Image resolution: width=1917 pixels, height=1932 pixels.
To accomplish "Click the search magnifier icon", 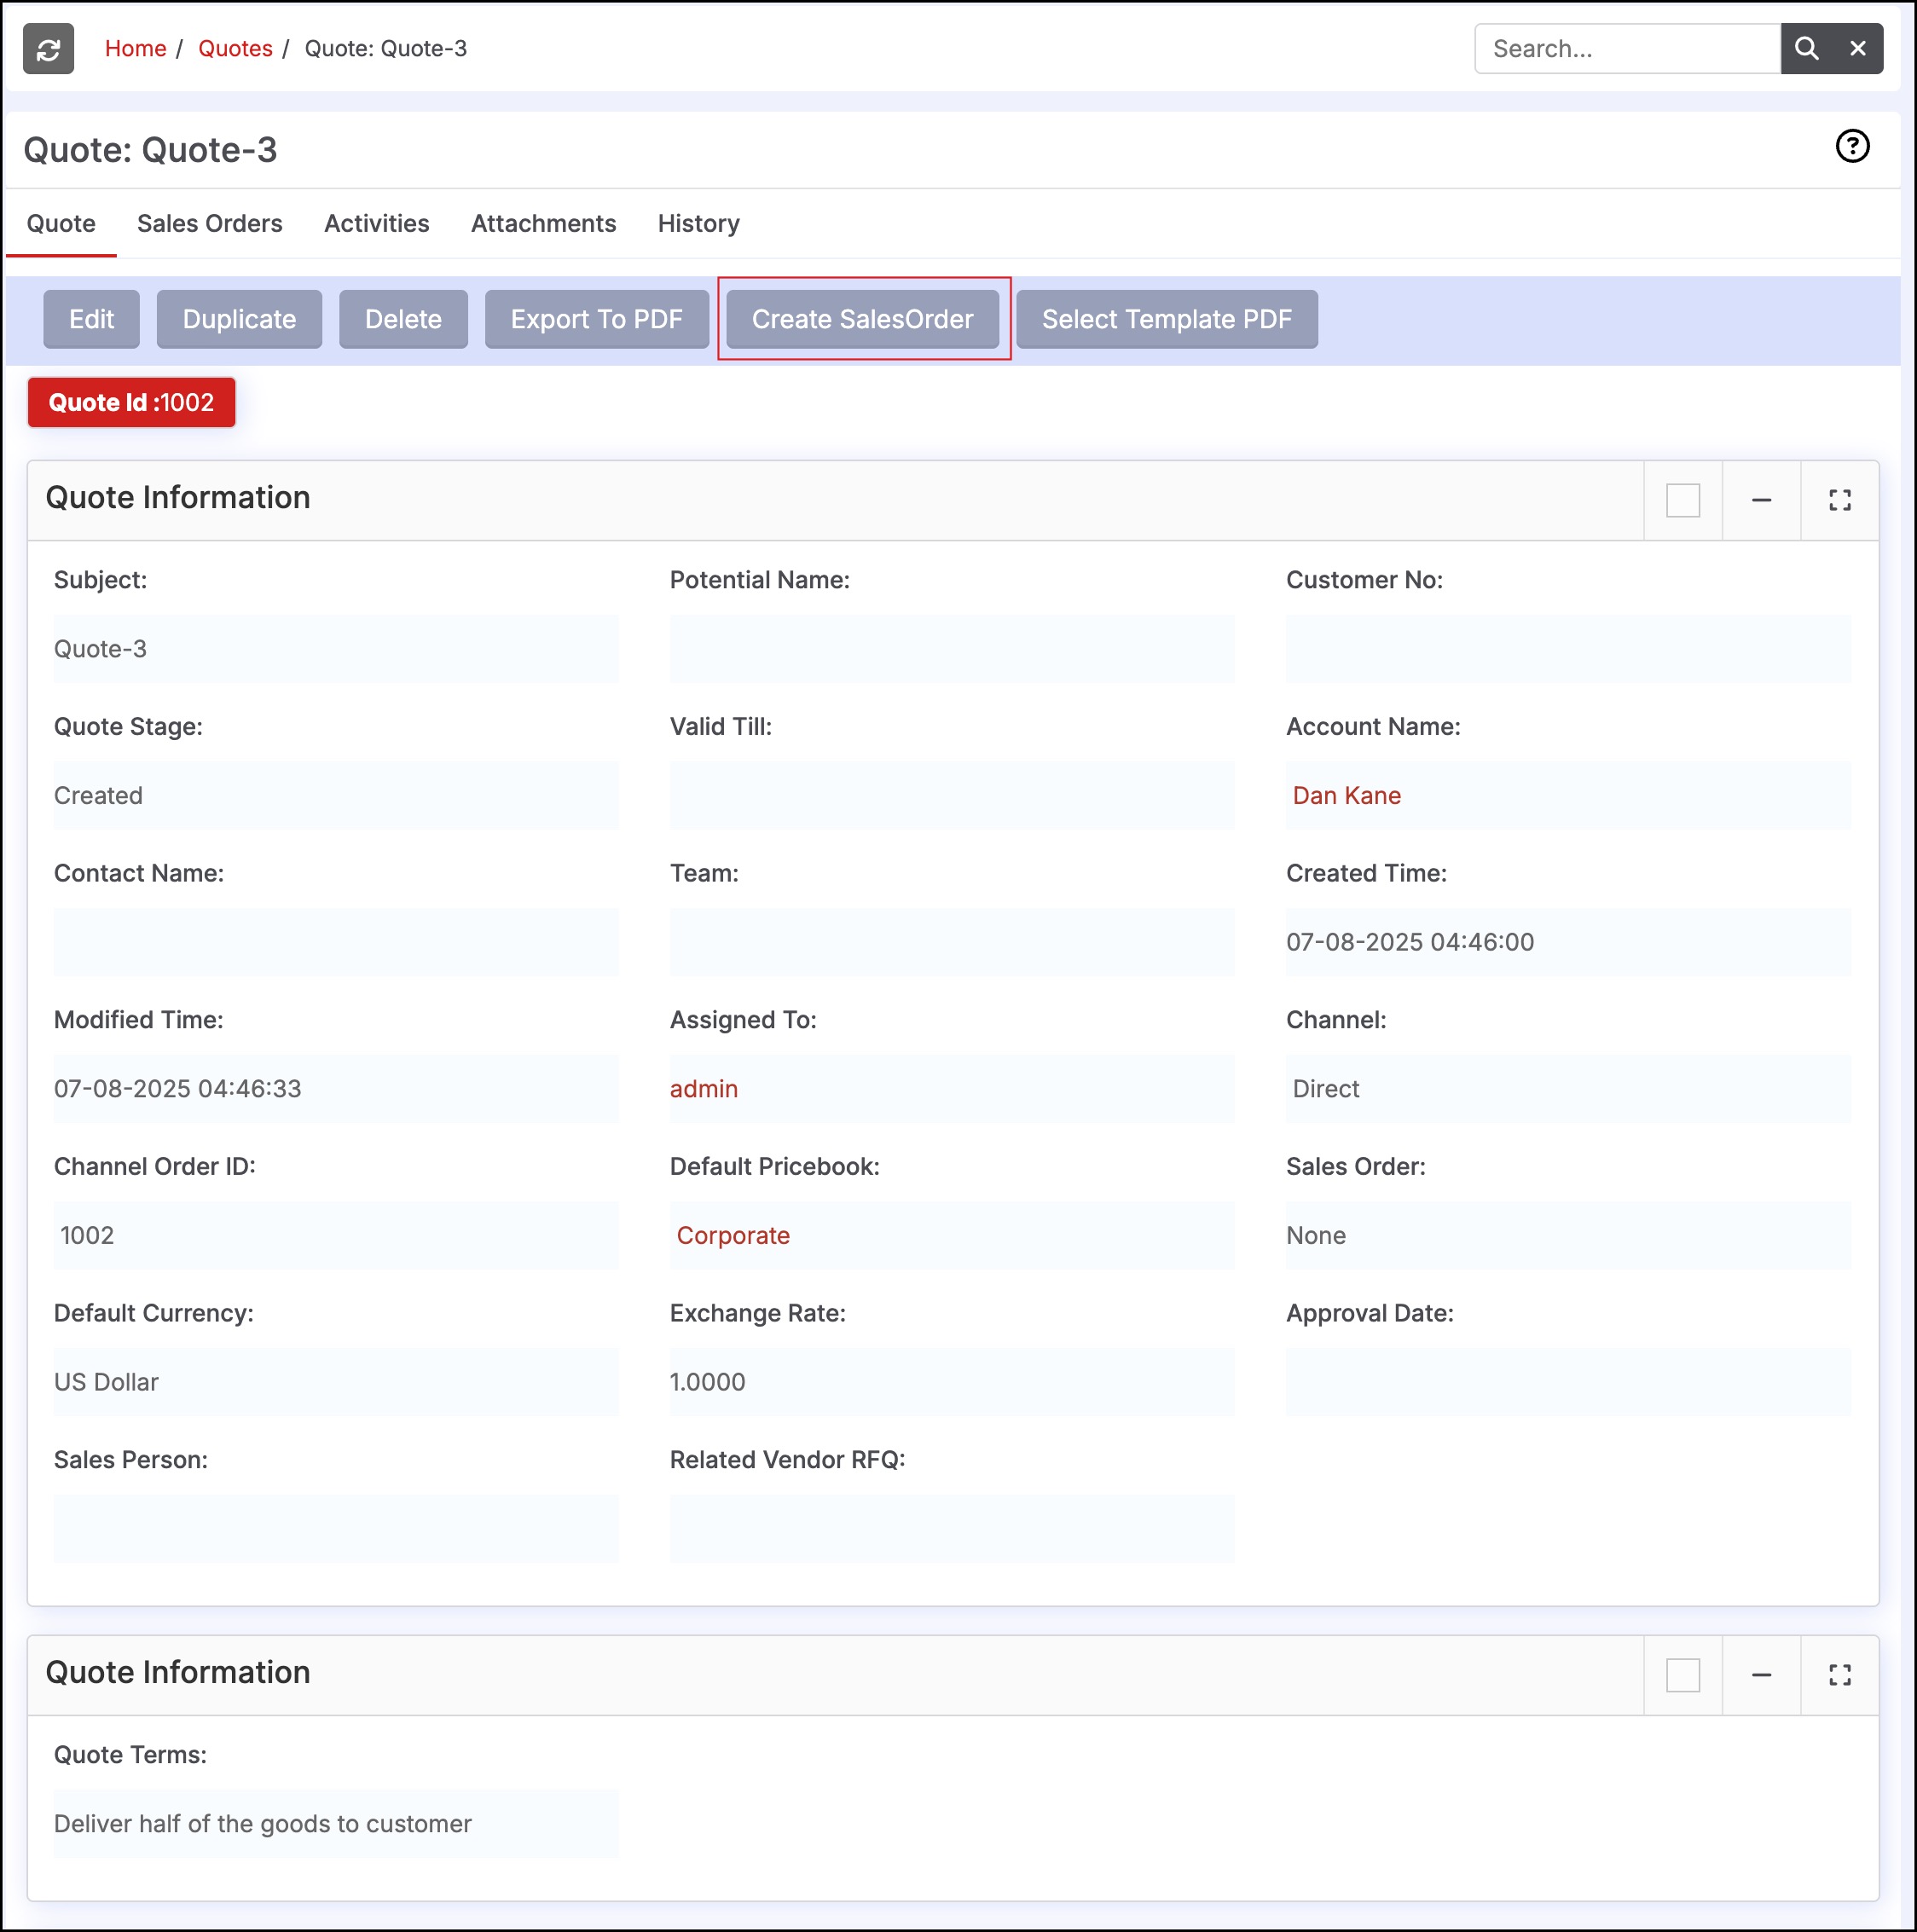I will click(1806, 48).
